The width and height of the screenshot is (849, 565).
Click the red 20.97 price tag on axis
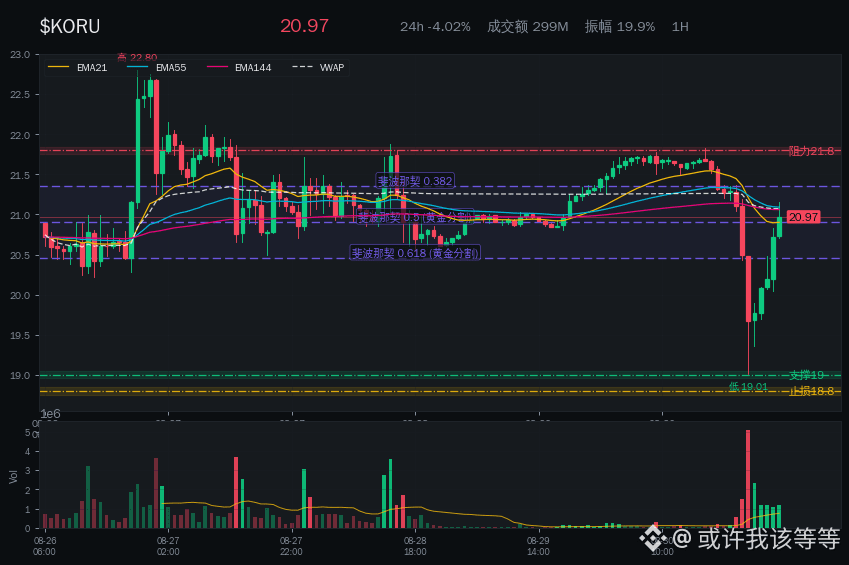coord(803,217)
